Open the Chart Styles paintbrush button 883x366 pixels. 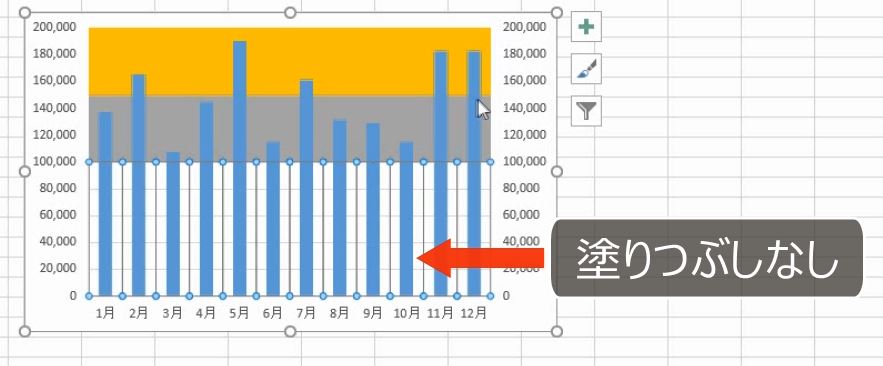click(x=586, y=69)
